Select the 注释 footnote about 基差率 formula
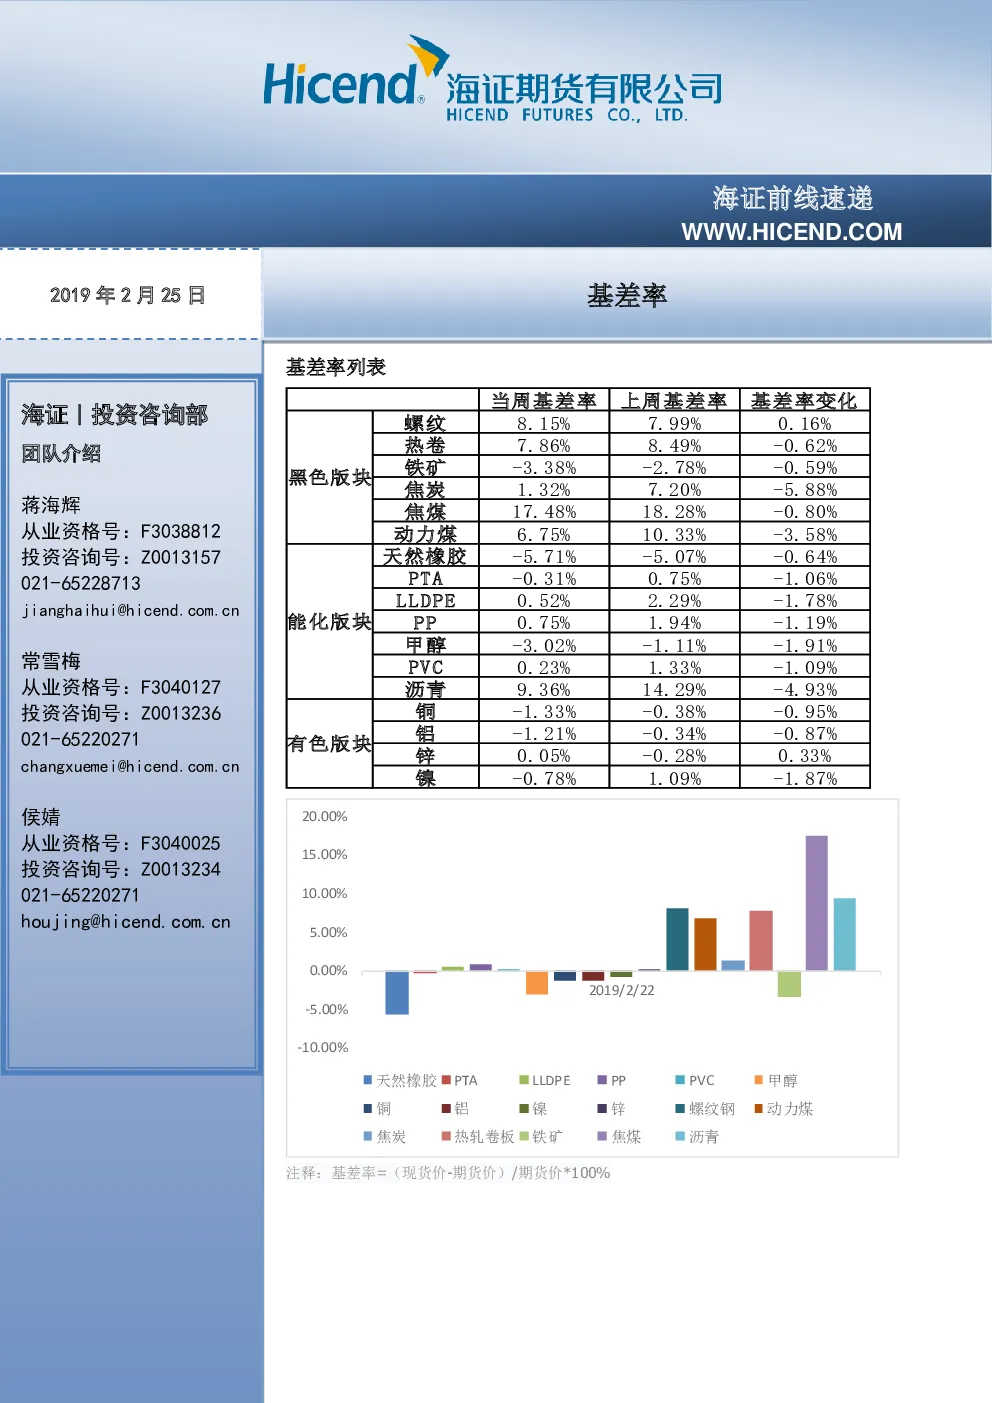 click(448, 1172)
